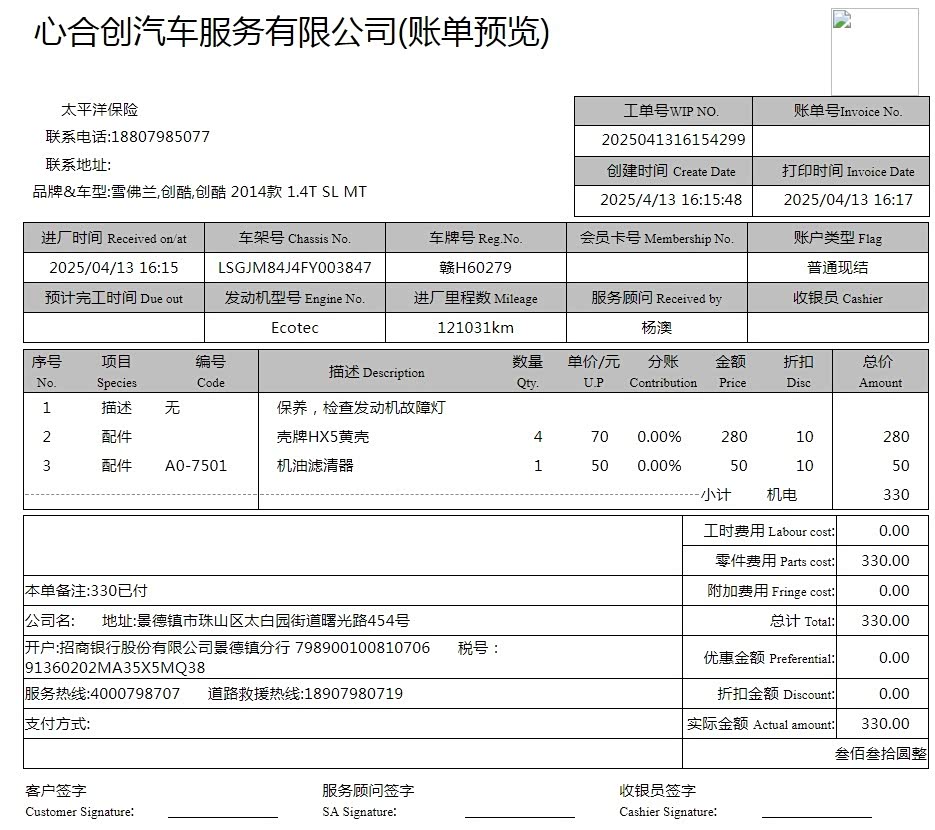Viewport: 935px width, 830px height.
Task: Click the empty 账单号 Invoice No. cell
Action: point(840,140)
